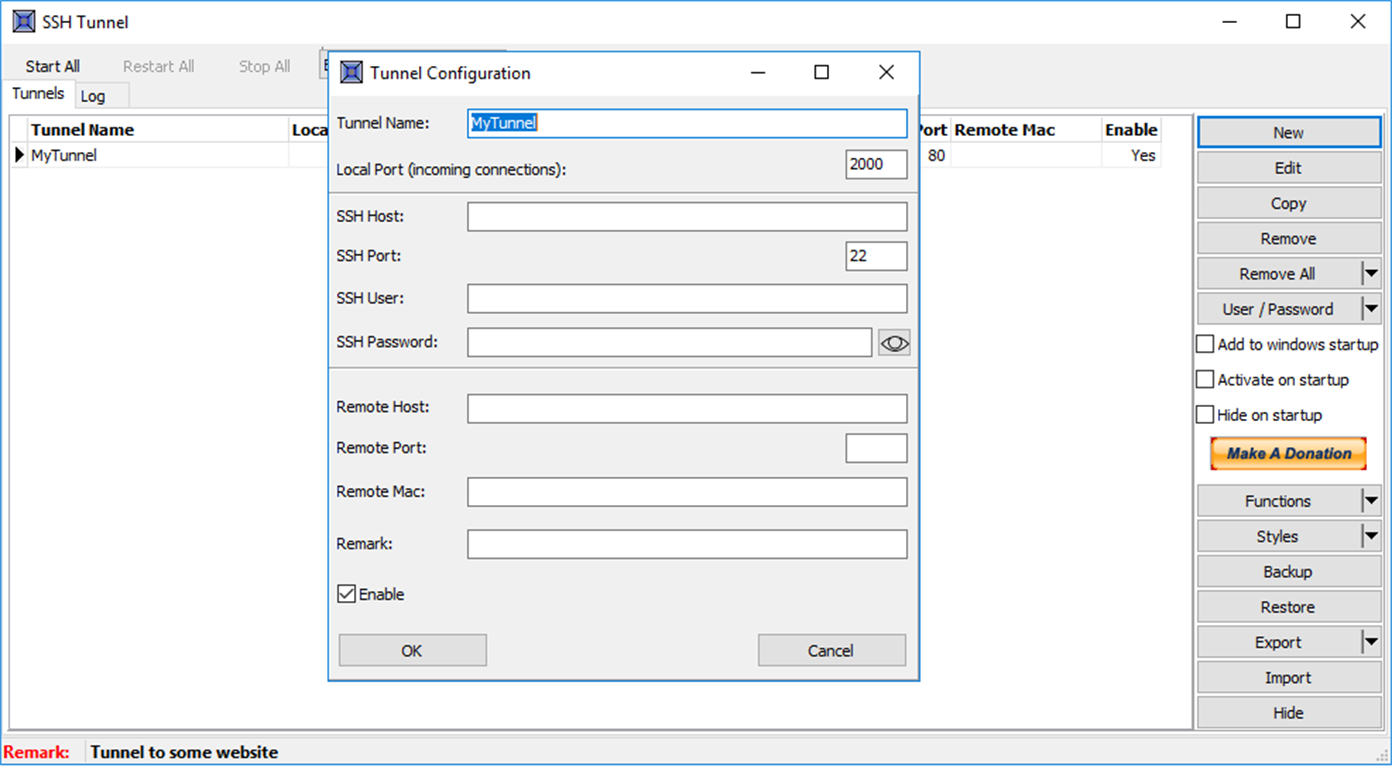Click the Hide button
1392x768 pixels.
tap(1289, 713)
